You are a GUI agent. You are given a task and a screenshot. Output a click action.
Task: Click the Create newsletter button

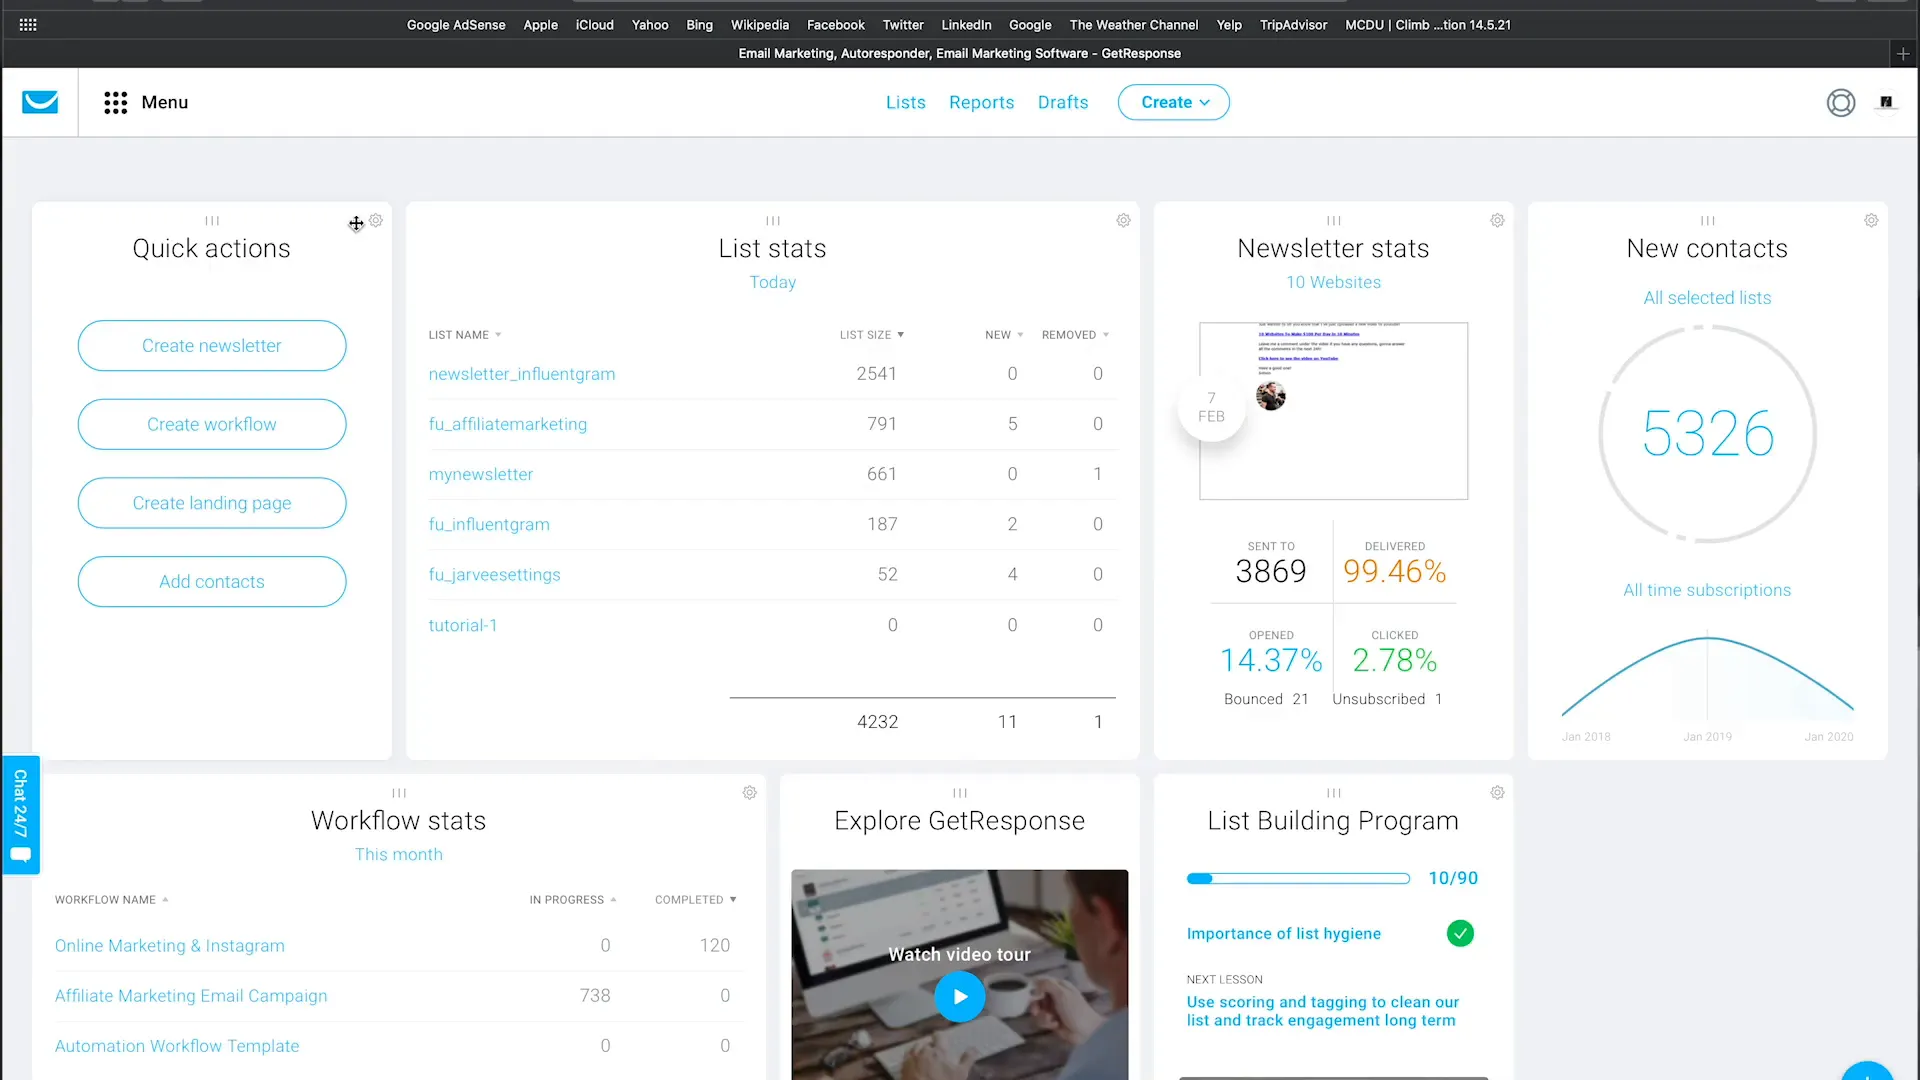(211, 345)
